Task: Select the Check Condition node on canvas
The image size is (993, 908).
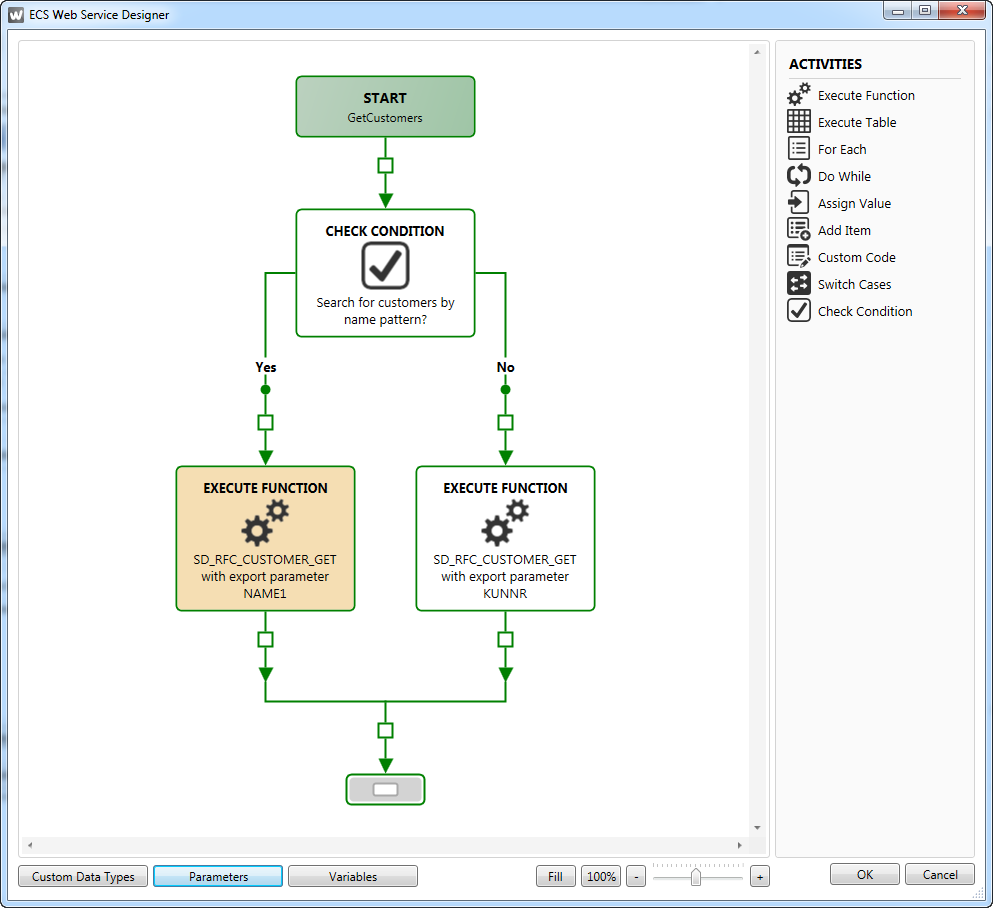Action: 385,273
